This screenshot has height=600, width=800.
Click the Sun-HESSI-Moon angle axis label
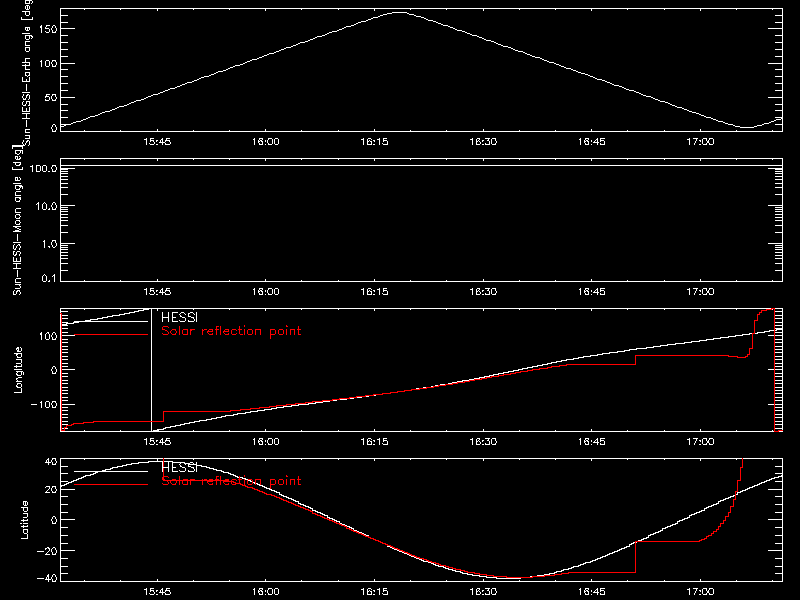(17, 220)
